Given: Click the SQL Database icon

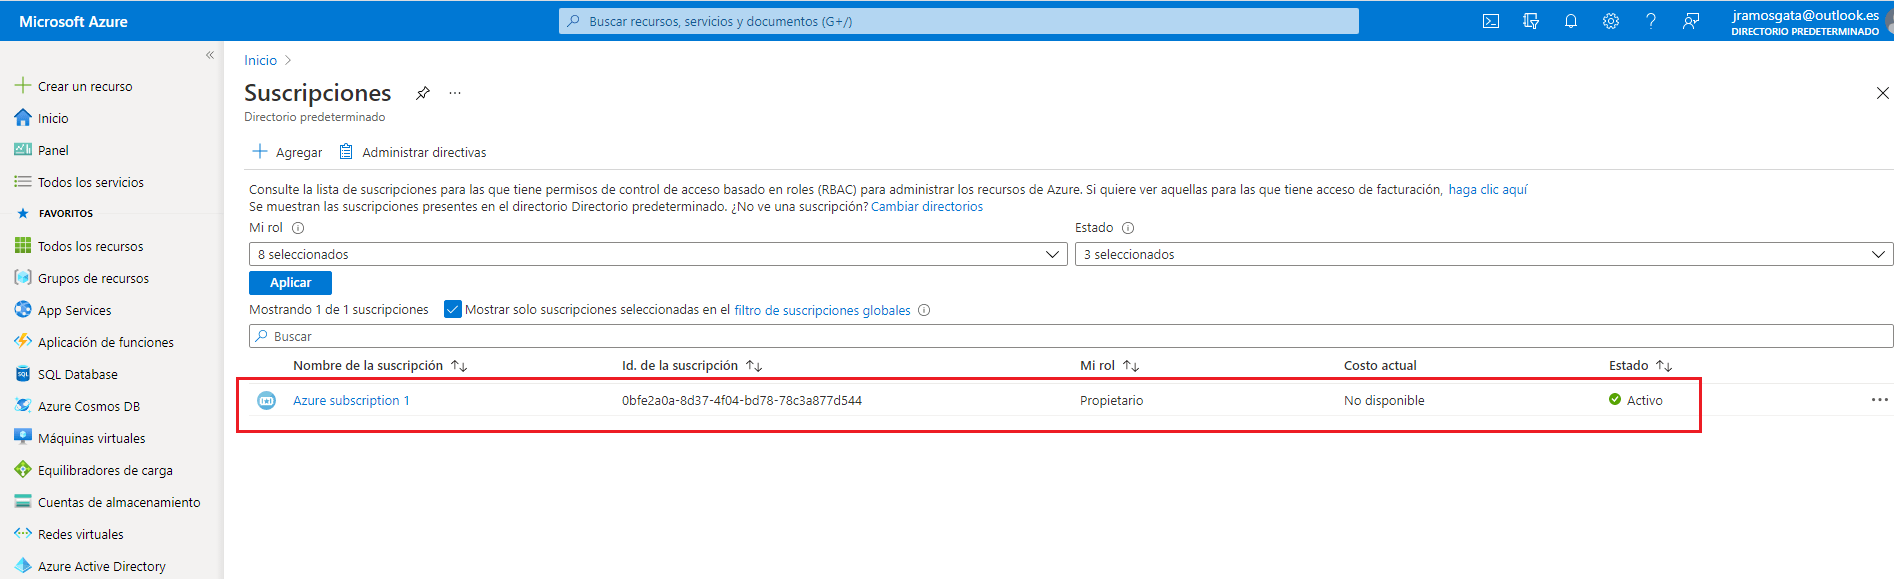Looking at the screenshot, I should 23,374.
